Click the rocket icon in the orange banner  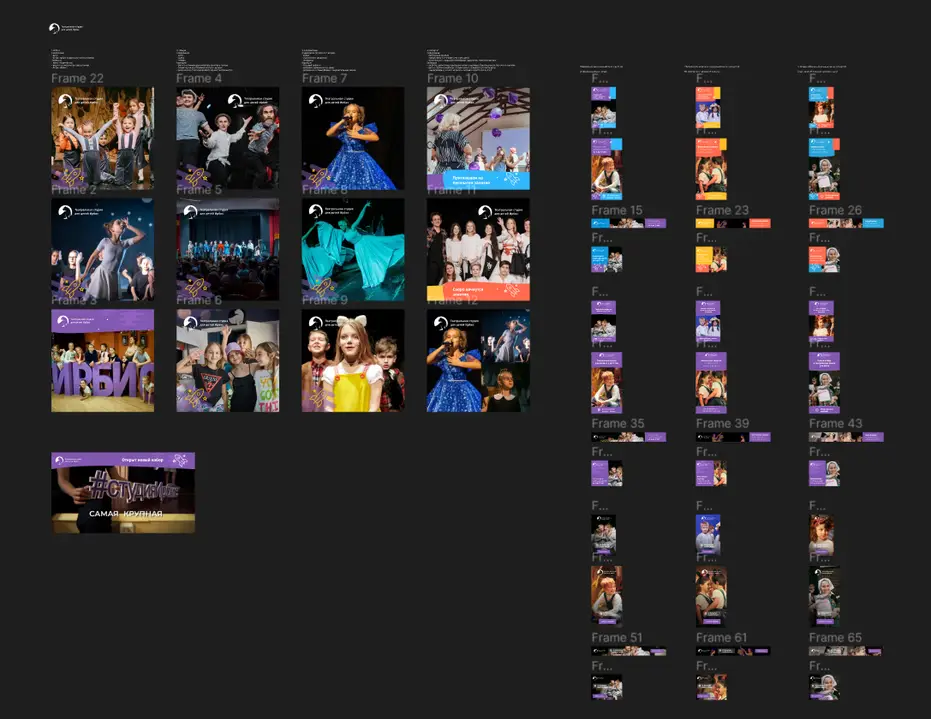point(513,290)
